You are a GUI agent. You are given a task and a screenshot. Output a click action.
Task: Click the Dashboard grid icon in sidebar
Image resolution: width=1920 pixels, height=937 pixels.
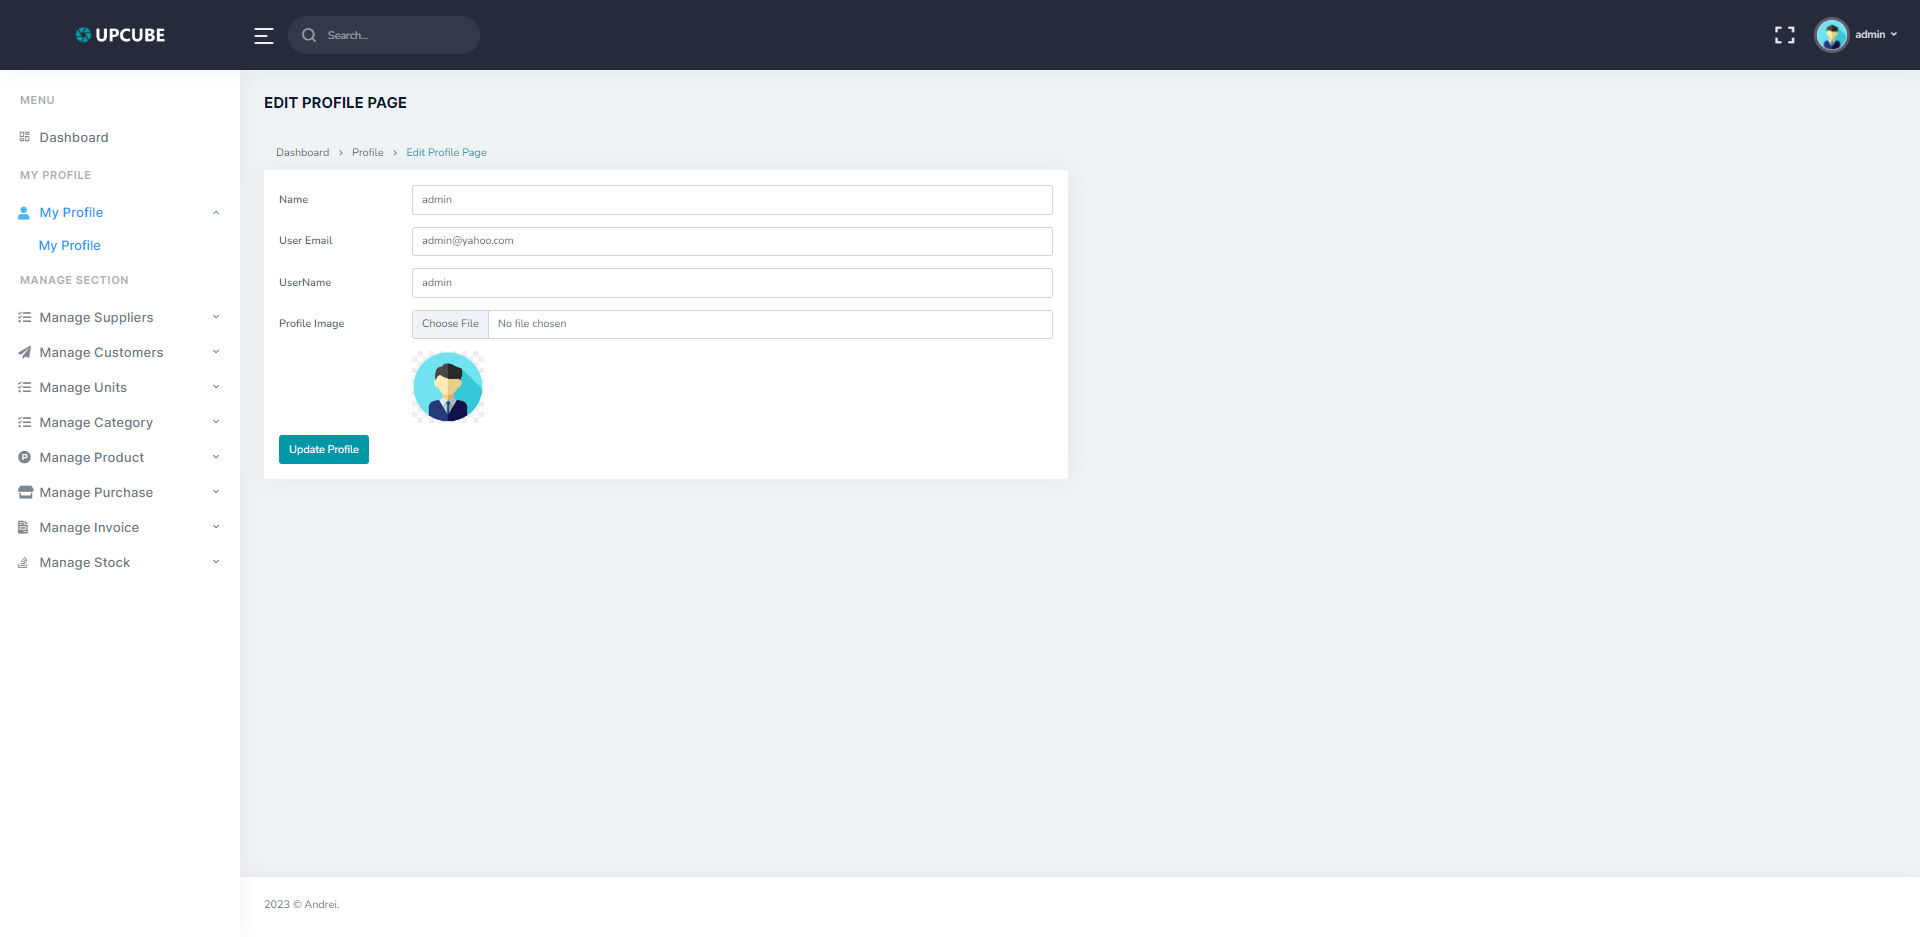click(25, 137)
